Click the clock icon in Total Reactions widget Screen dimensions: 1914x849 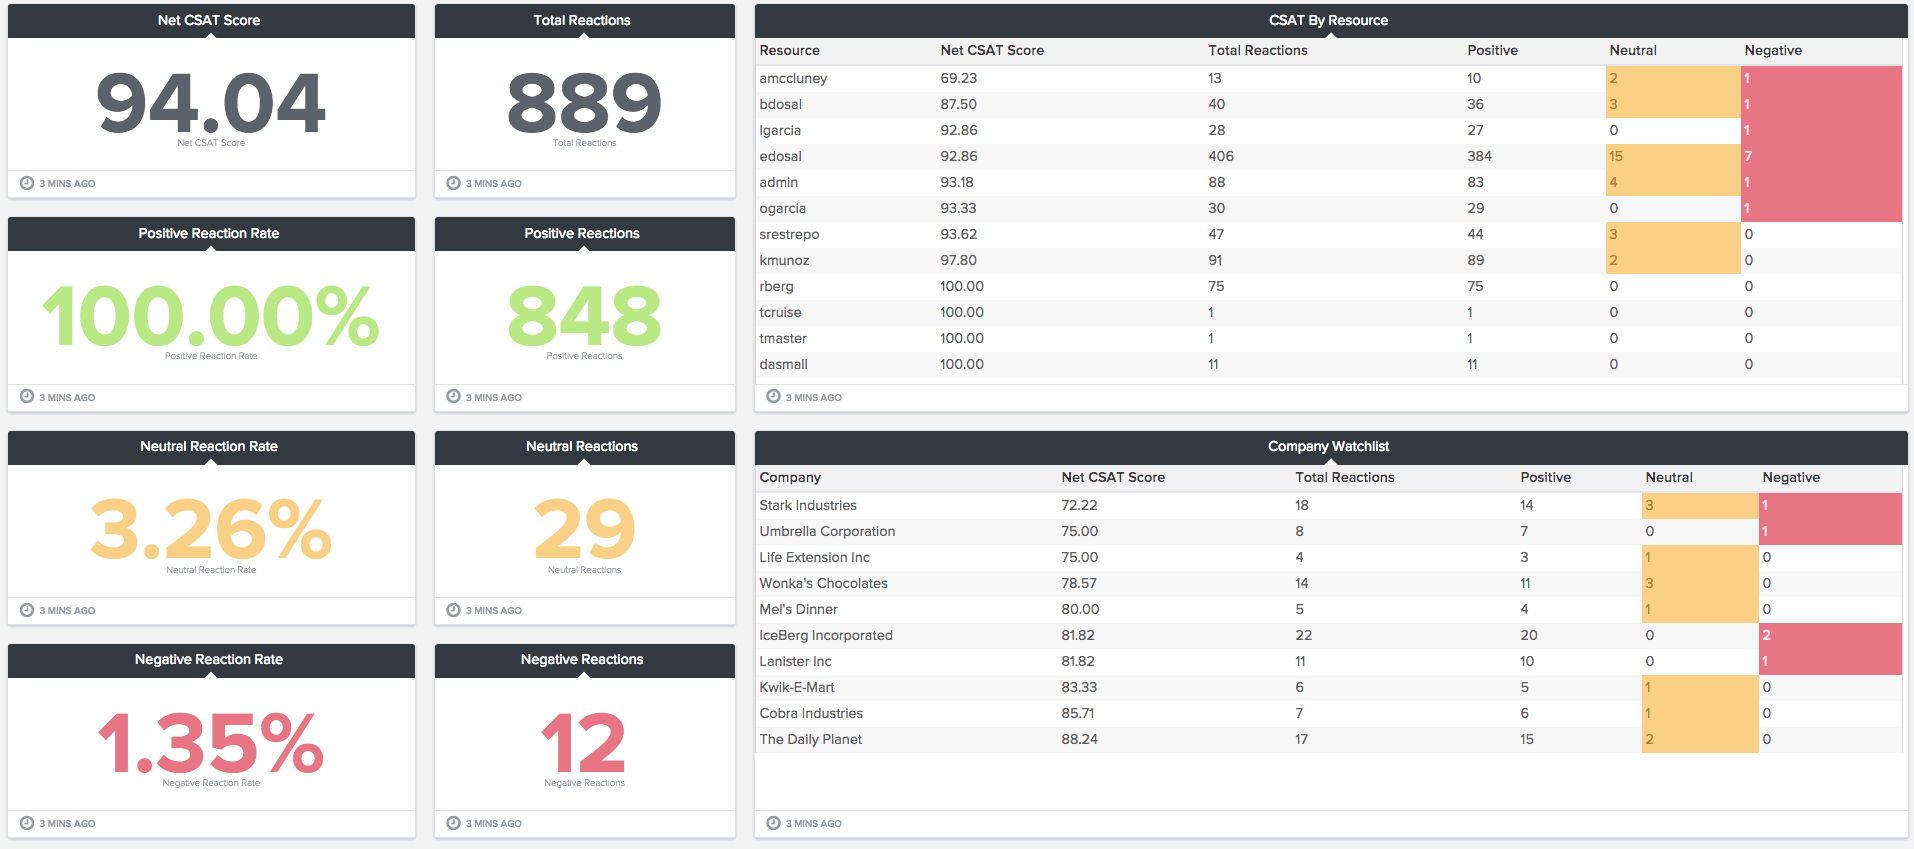pos(453,183)
